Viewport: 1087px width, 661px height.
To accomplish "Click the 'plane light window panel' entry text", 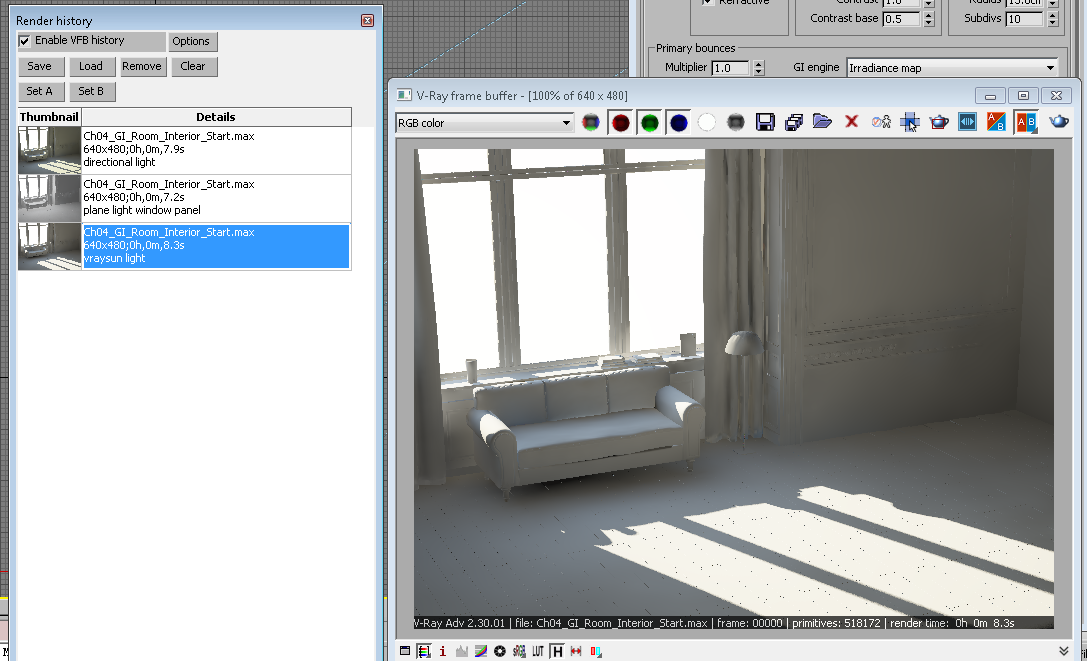I will tap(142, 210).
